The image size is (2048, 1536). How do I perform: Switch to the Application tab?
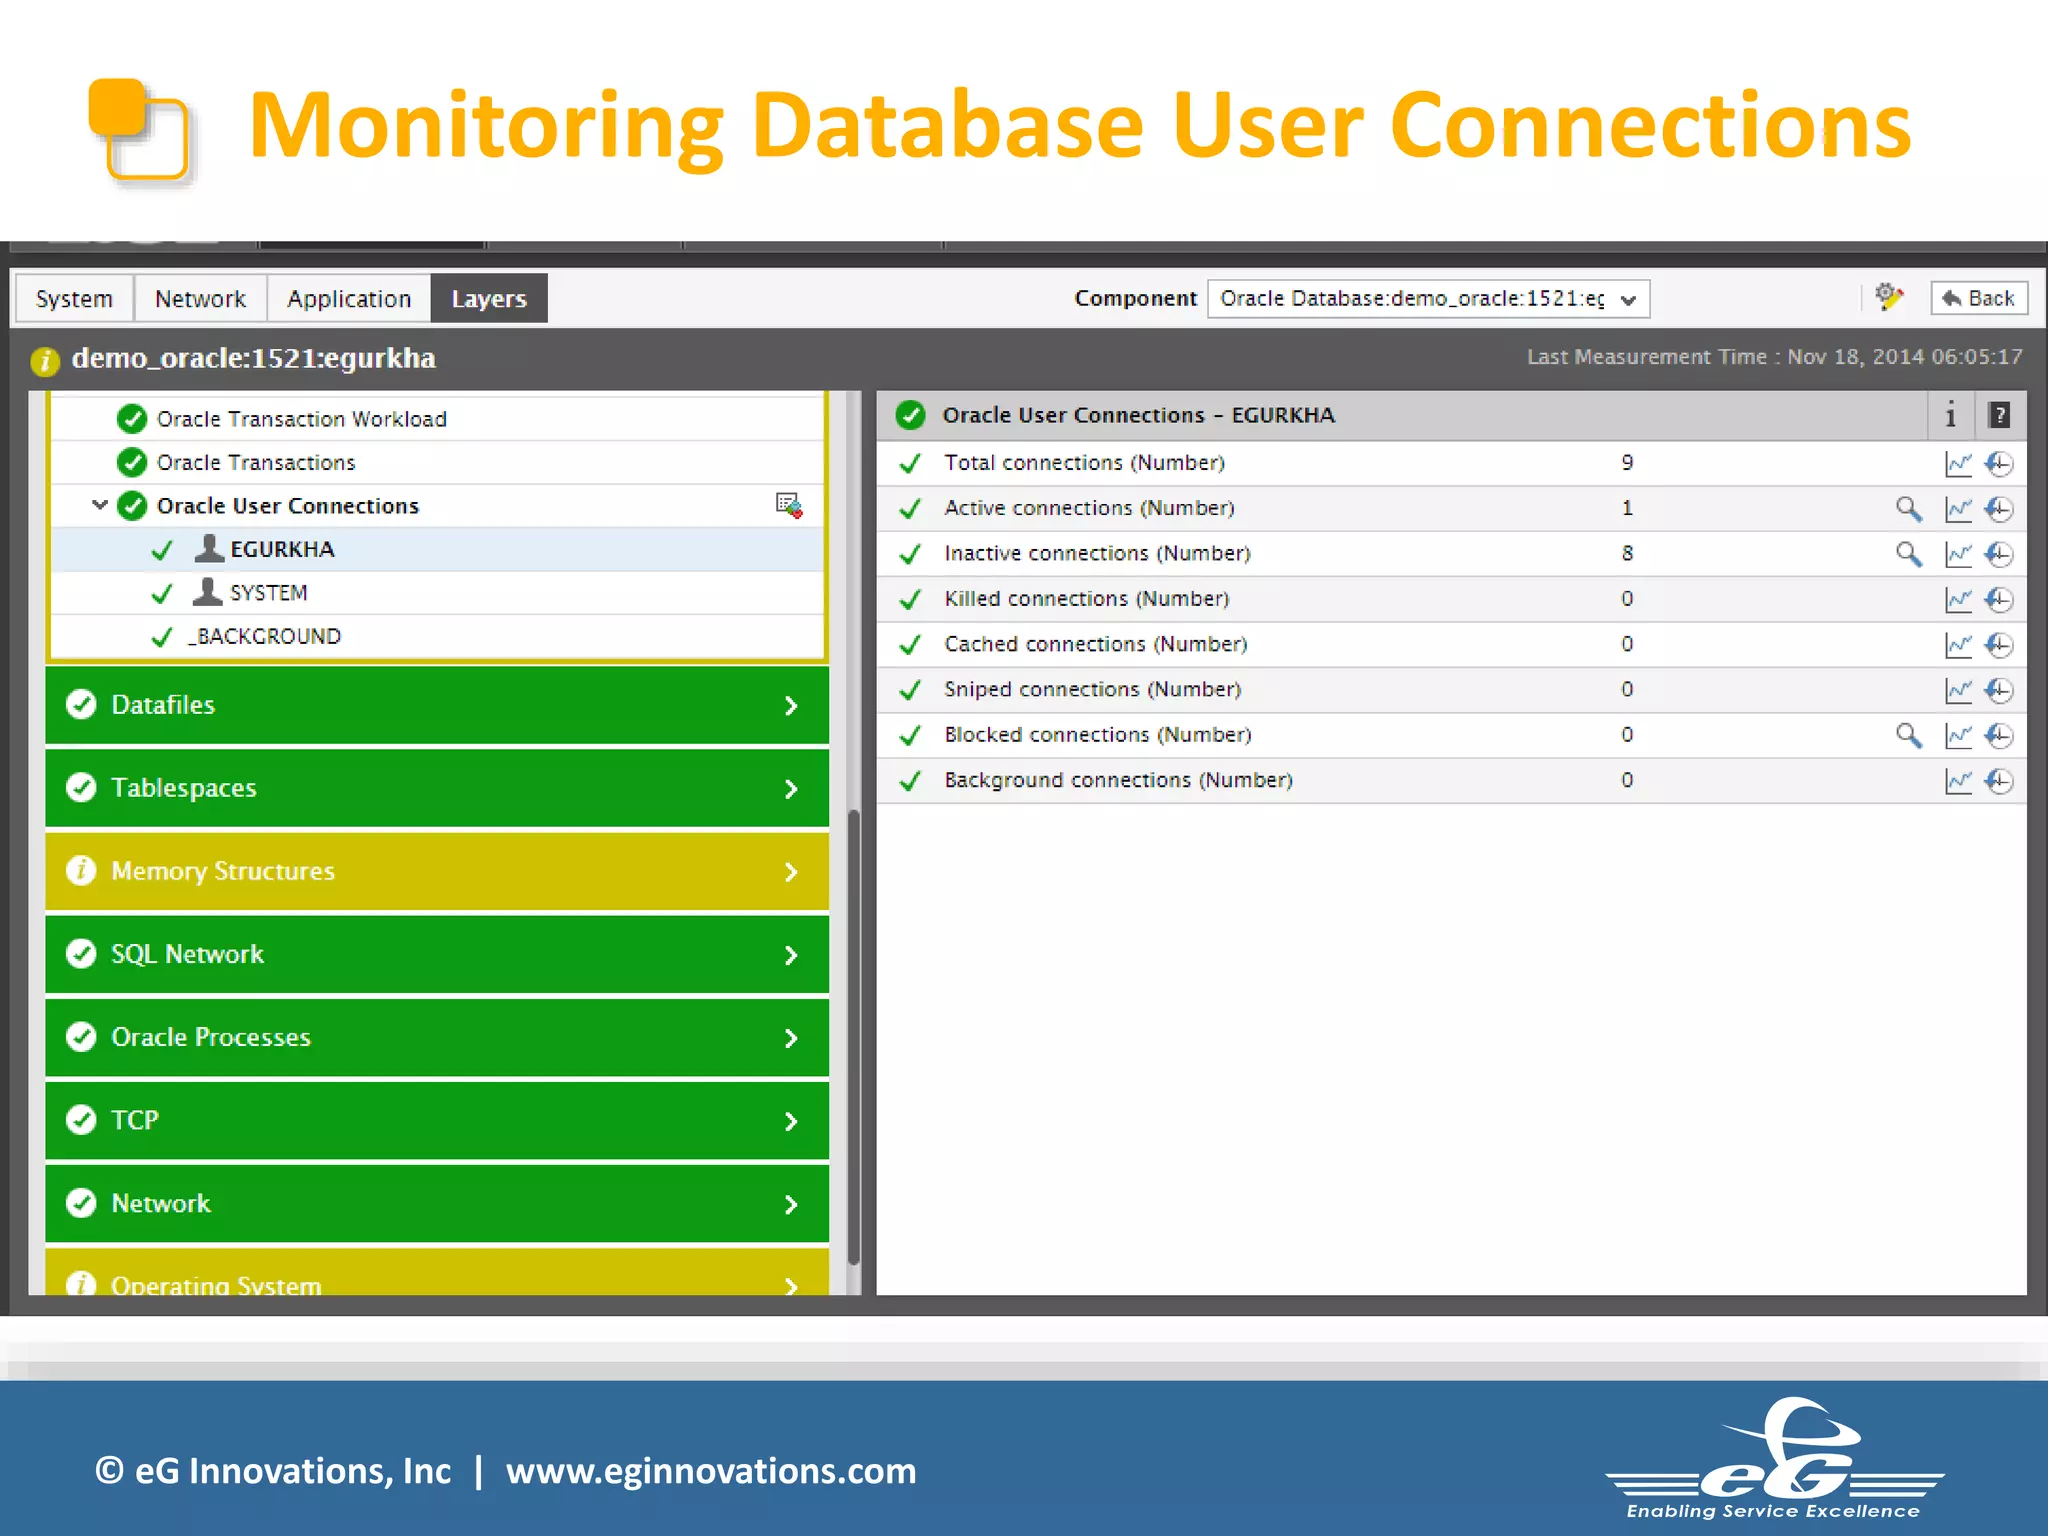pos(349,299)
